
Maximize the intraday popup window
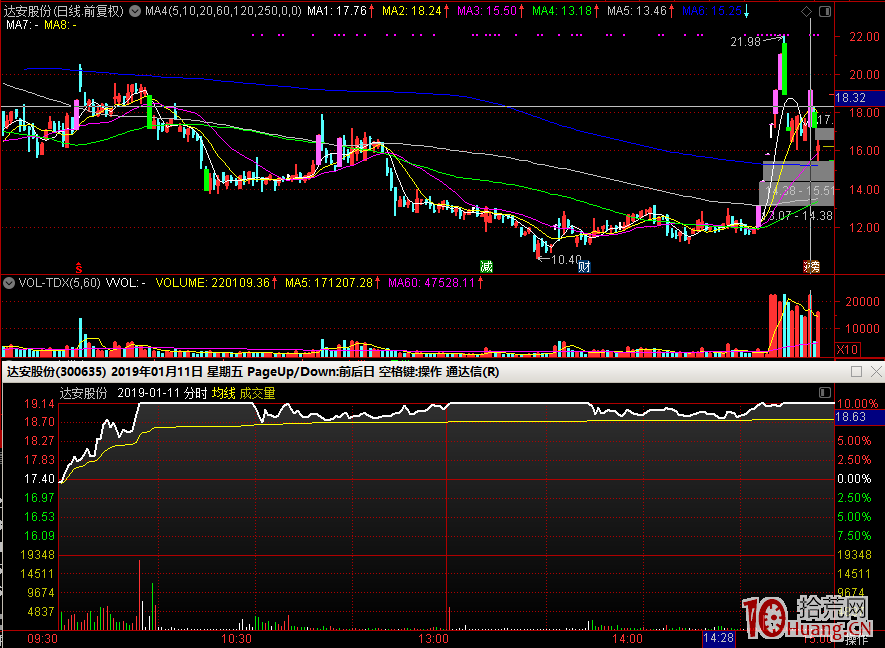click(856, 372)
